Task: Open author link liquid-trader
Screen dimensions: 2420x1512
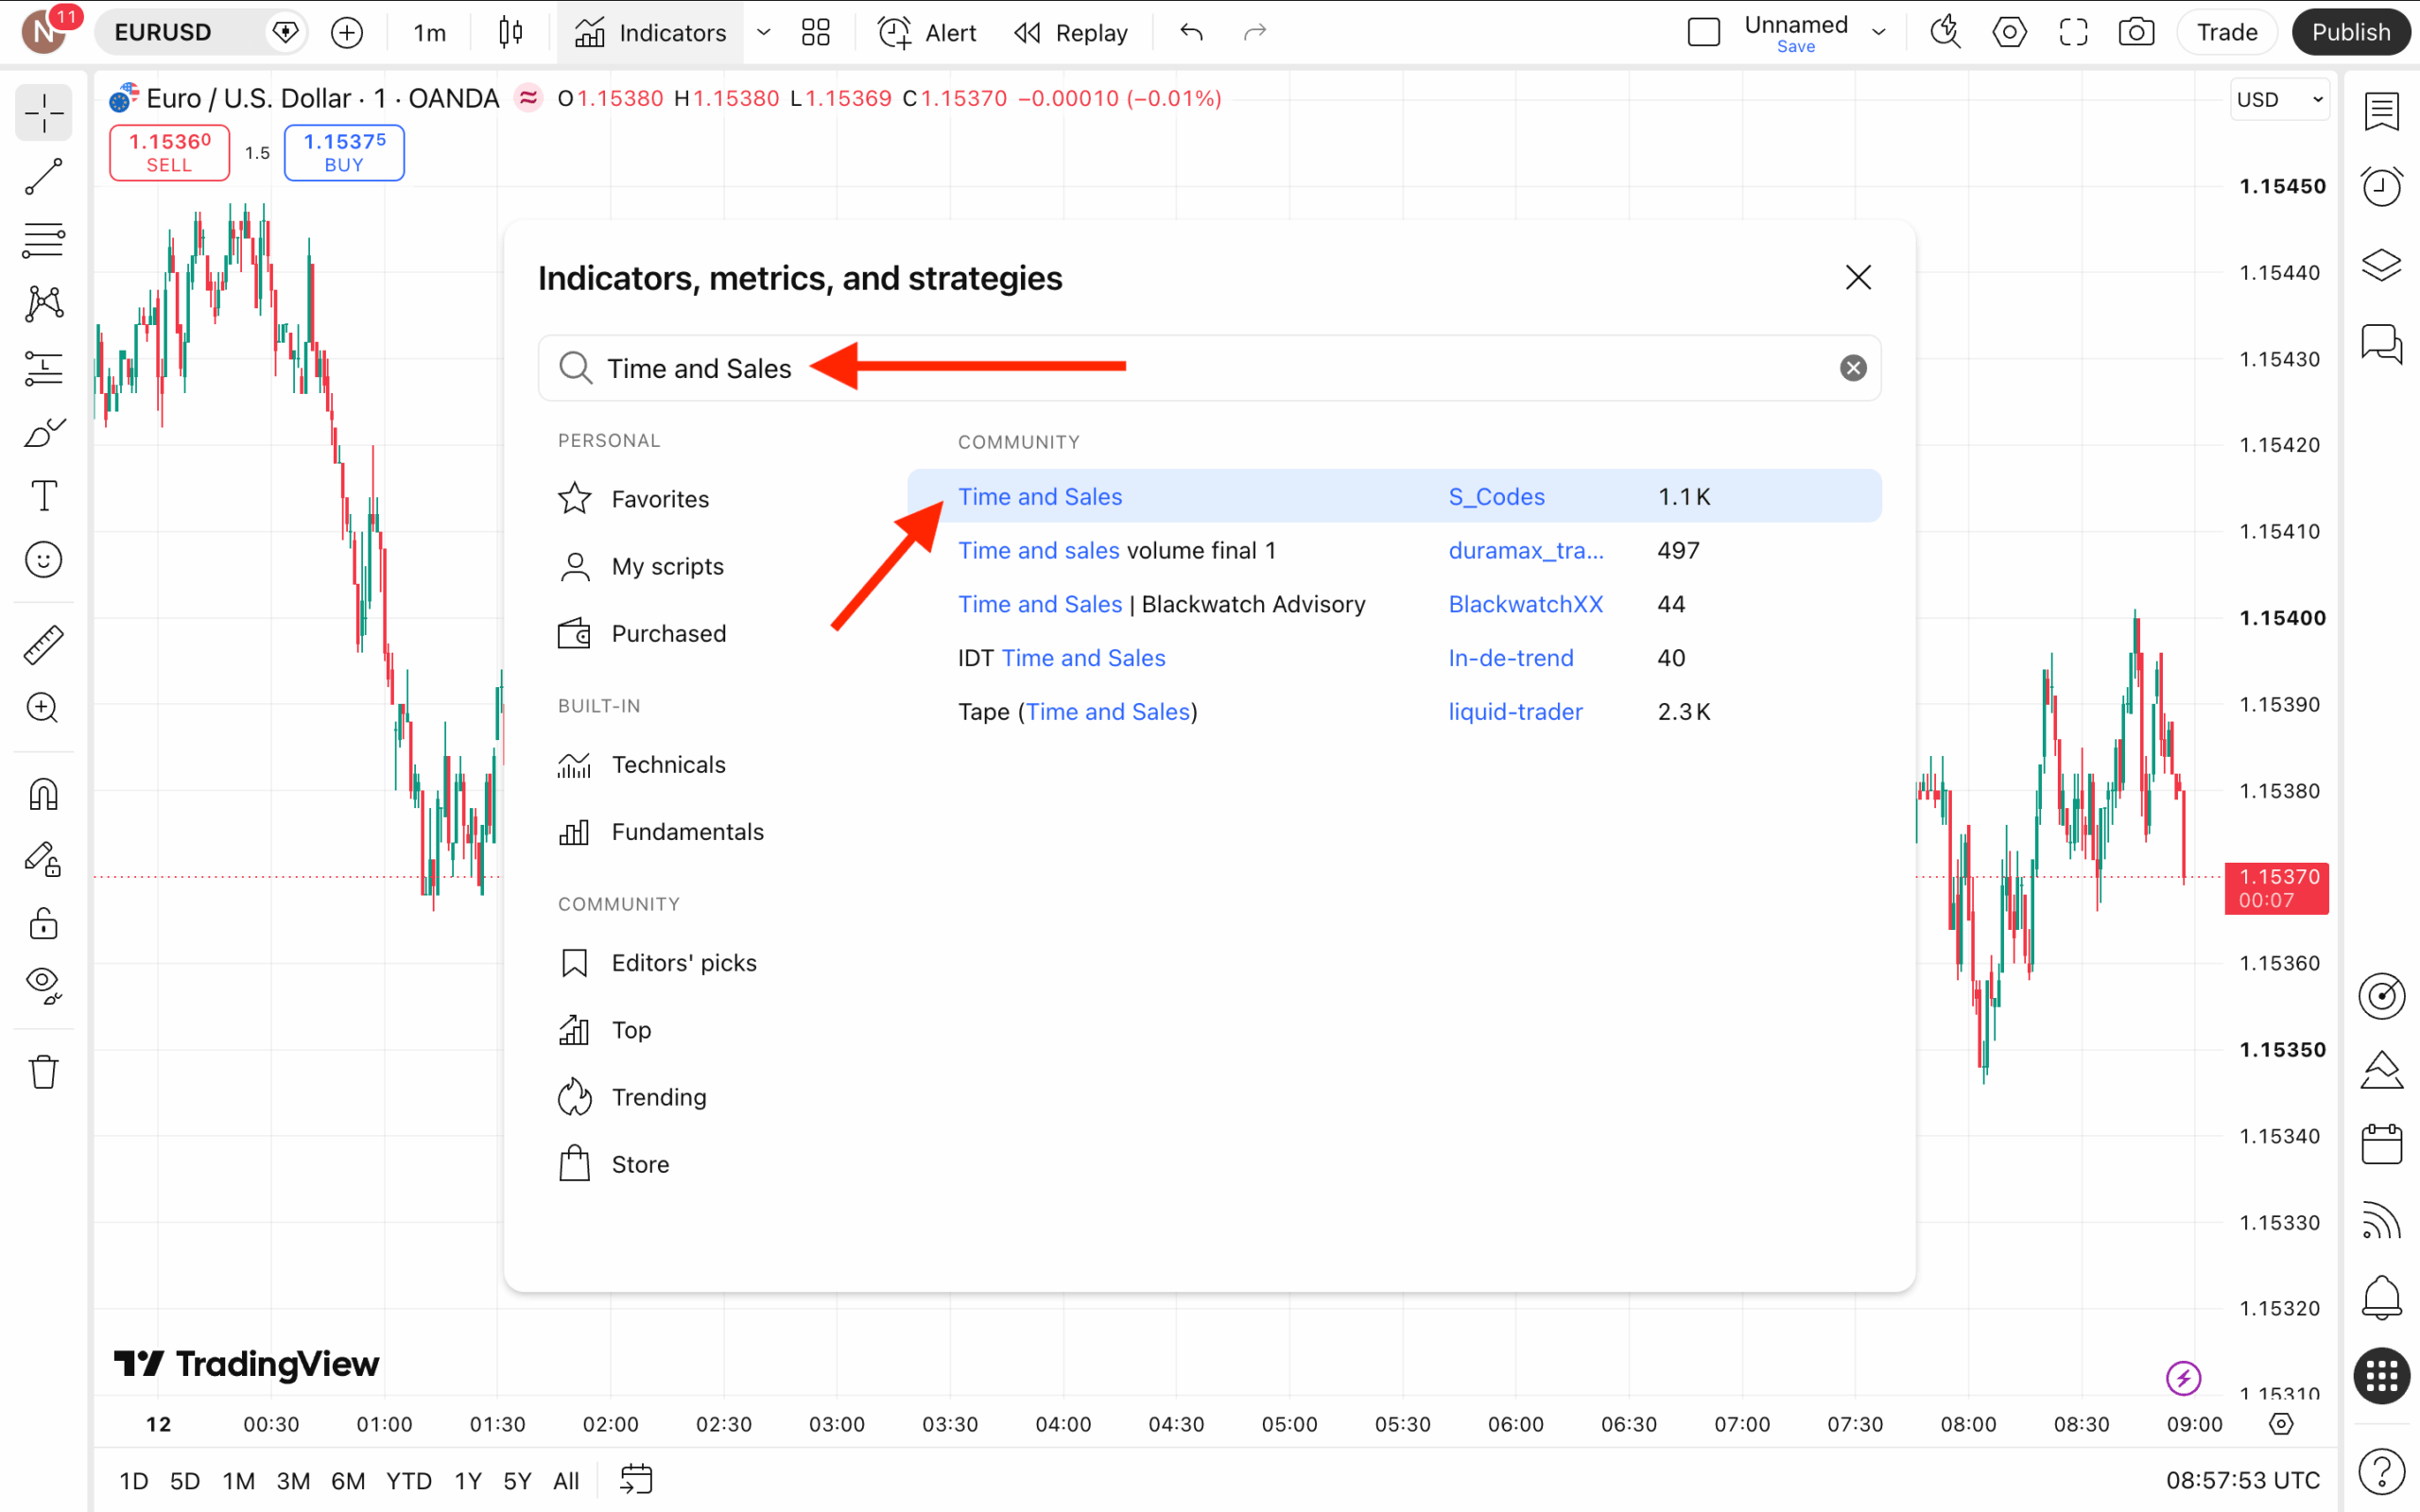Action: pyautogui.click(x=1515, y=711)
